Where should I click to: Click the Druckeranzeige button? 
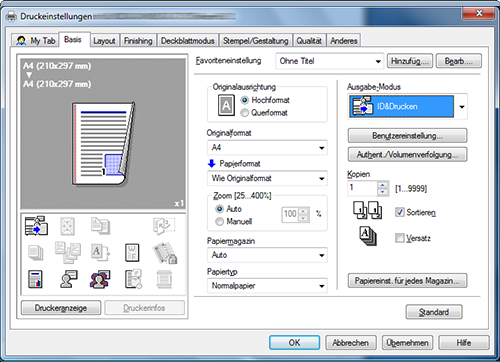click(x=61, y=308)
